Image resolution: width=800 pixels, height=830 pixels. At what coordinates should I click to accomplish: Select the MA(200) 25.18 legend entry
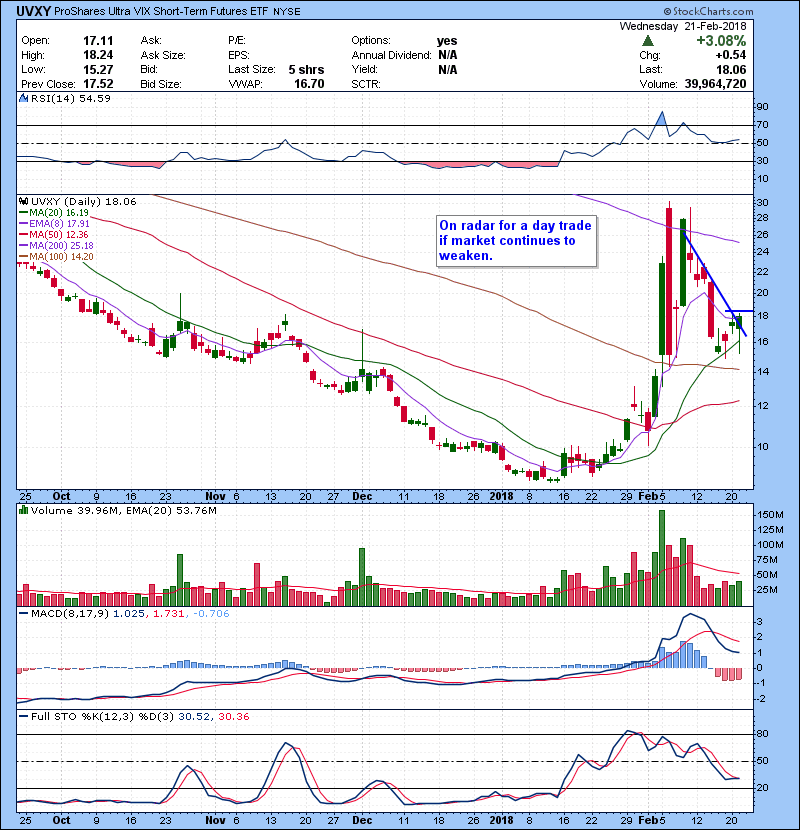[x=56, y=246]
